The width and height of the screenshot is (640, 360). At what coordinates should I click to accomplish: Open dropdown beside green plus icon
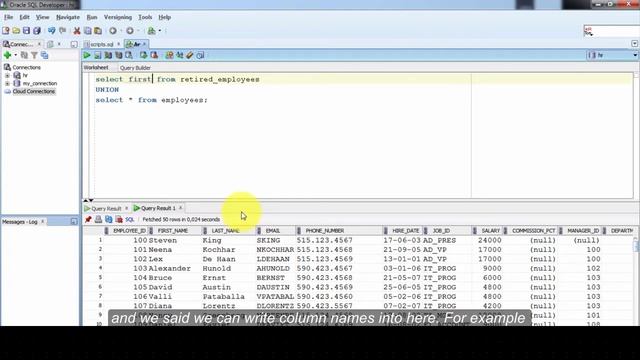coord(16,55)
